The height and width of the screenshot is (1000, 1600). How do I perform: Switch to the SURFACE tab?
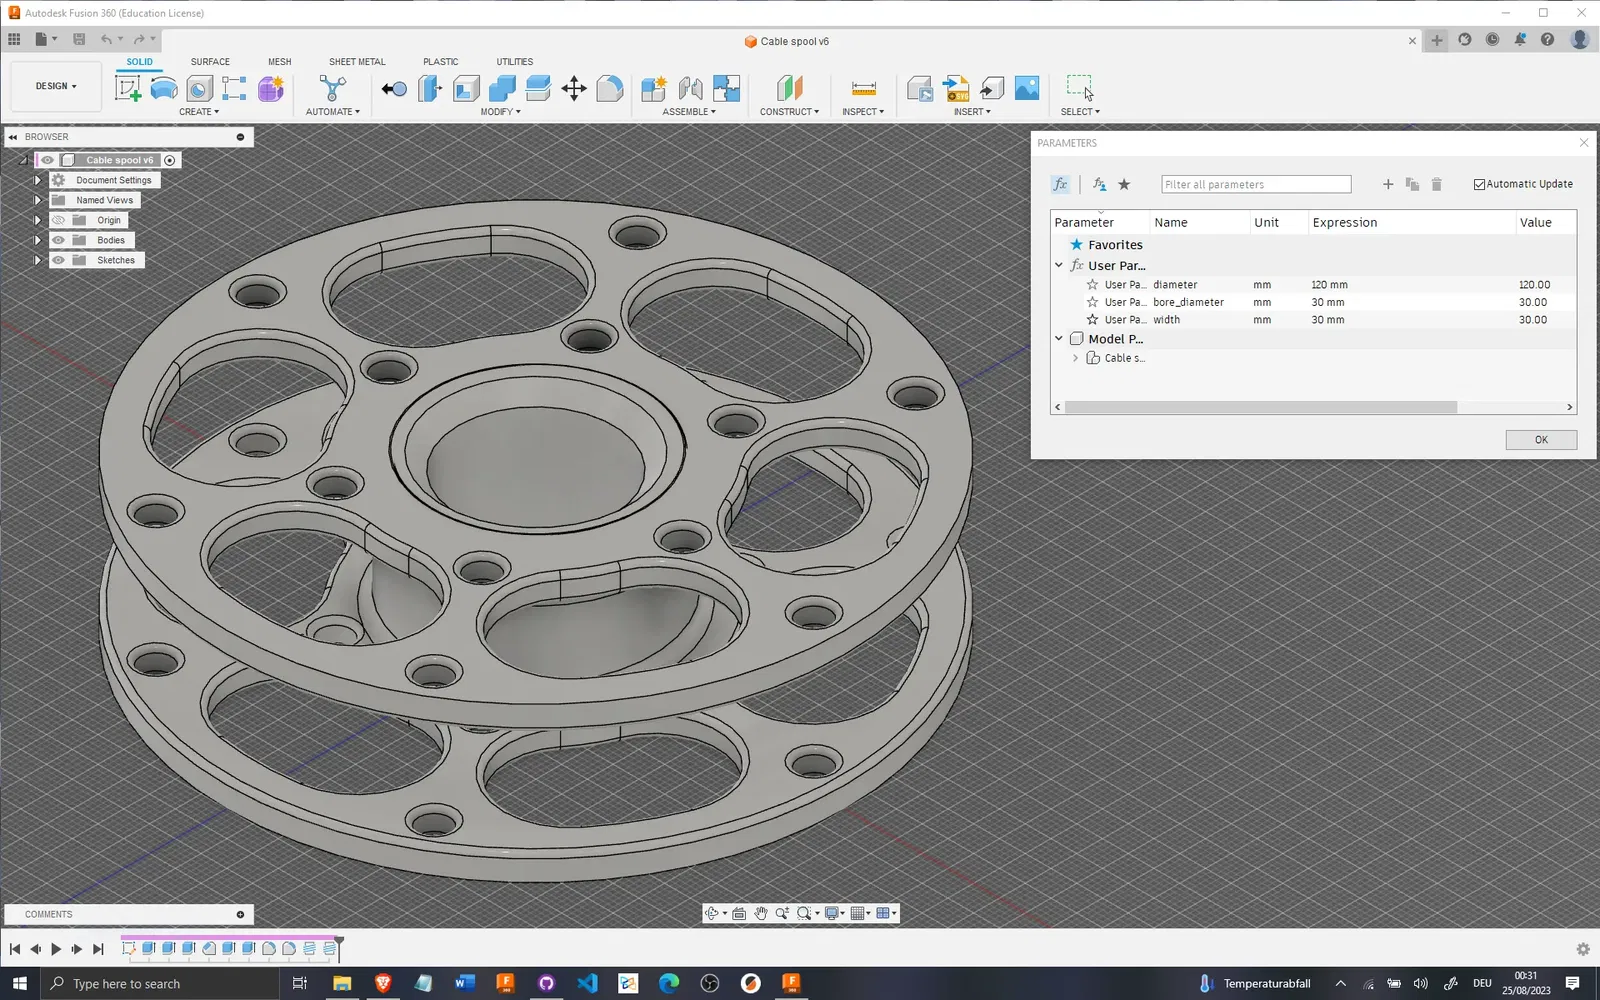[x=210, y=62]
